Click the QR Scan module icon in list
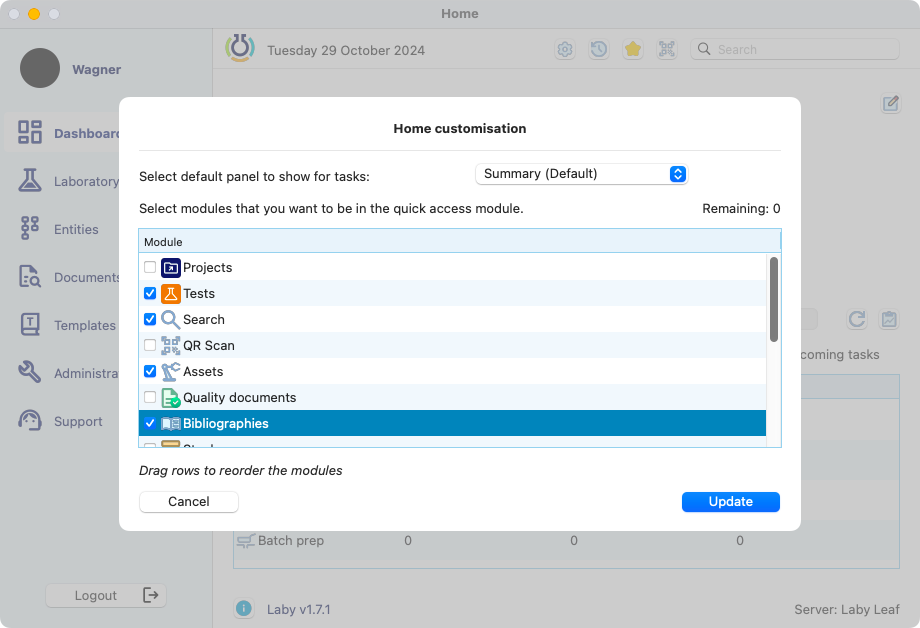The width and height of the screenshot is (920, 628). pyautogui.click(x=171, y=346)
